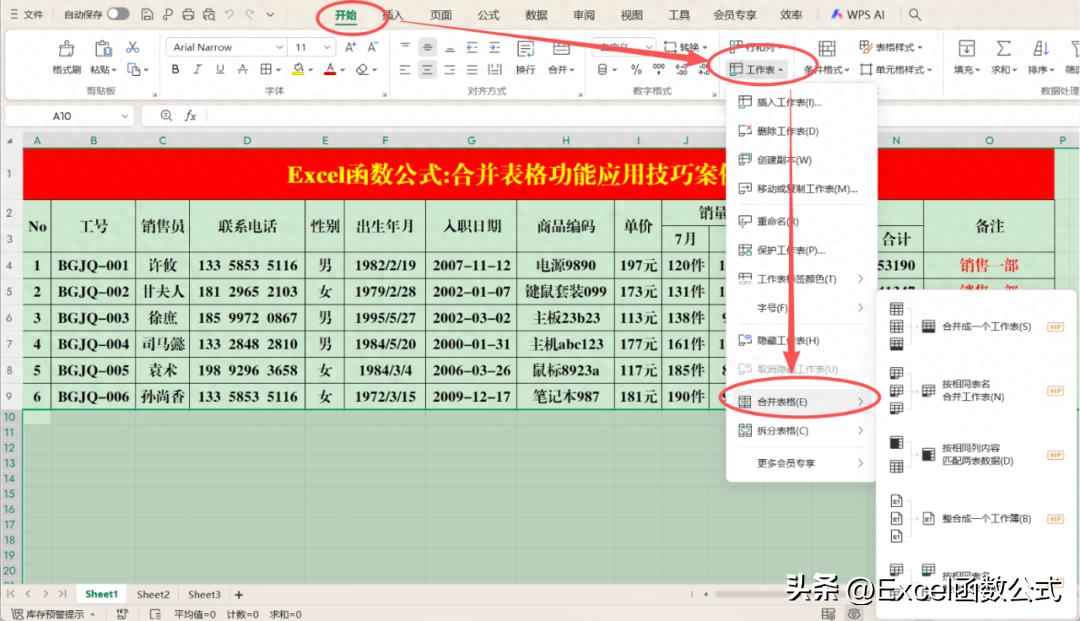The width and height of the screenshot is (1080, 621).
Task: Toggle strikethrough formatting
Action: coord(242,70)
